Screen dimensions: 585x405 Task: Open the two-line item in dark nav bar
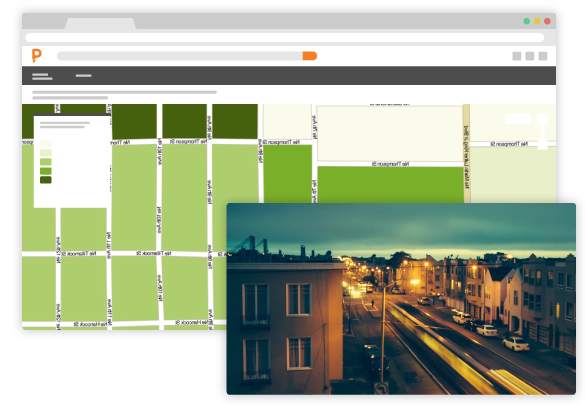click(42, 76)
